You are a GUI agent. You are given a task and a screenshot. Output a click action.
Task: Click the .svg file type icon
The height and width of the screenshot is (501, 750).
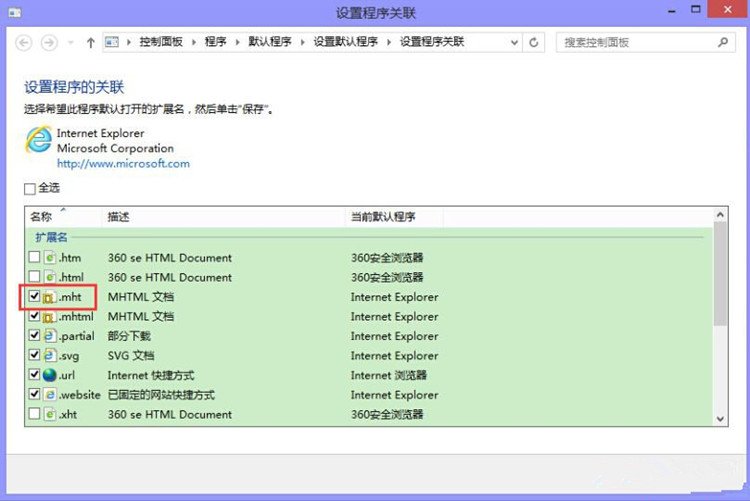tap(50, 356)
